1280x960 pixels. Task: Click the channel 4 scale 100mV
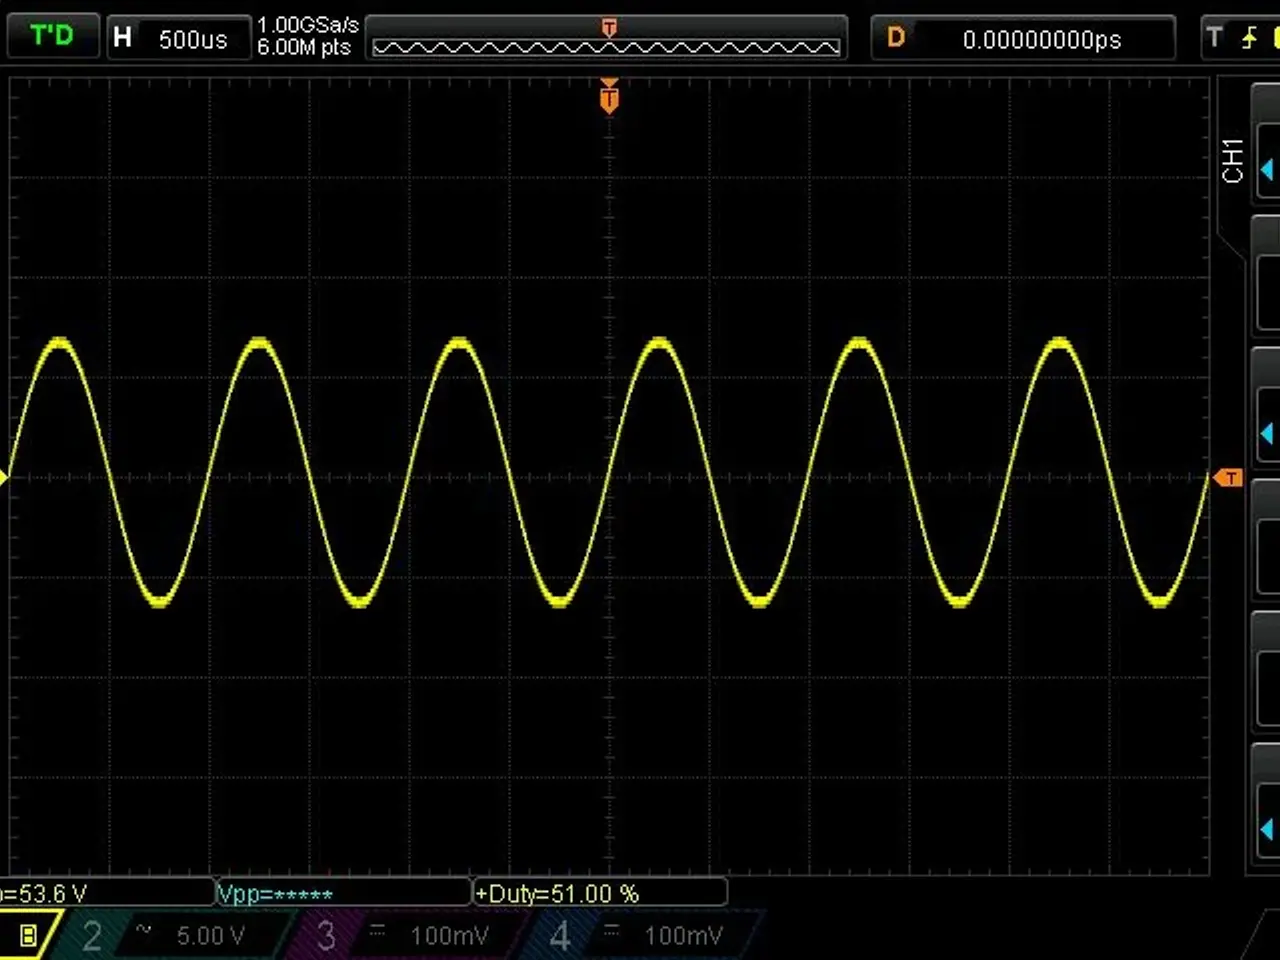point(683,936)
